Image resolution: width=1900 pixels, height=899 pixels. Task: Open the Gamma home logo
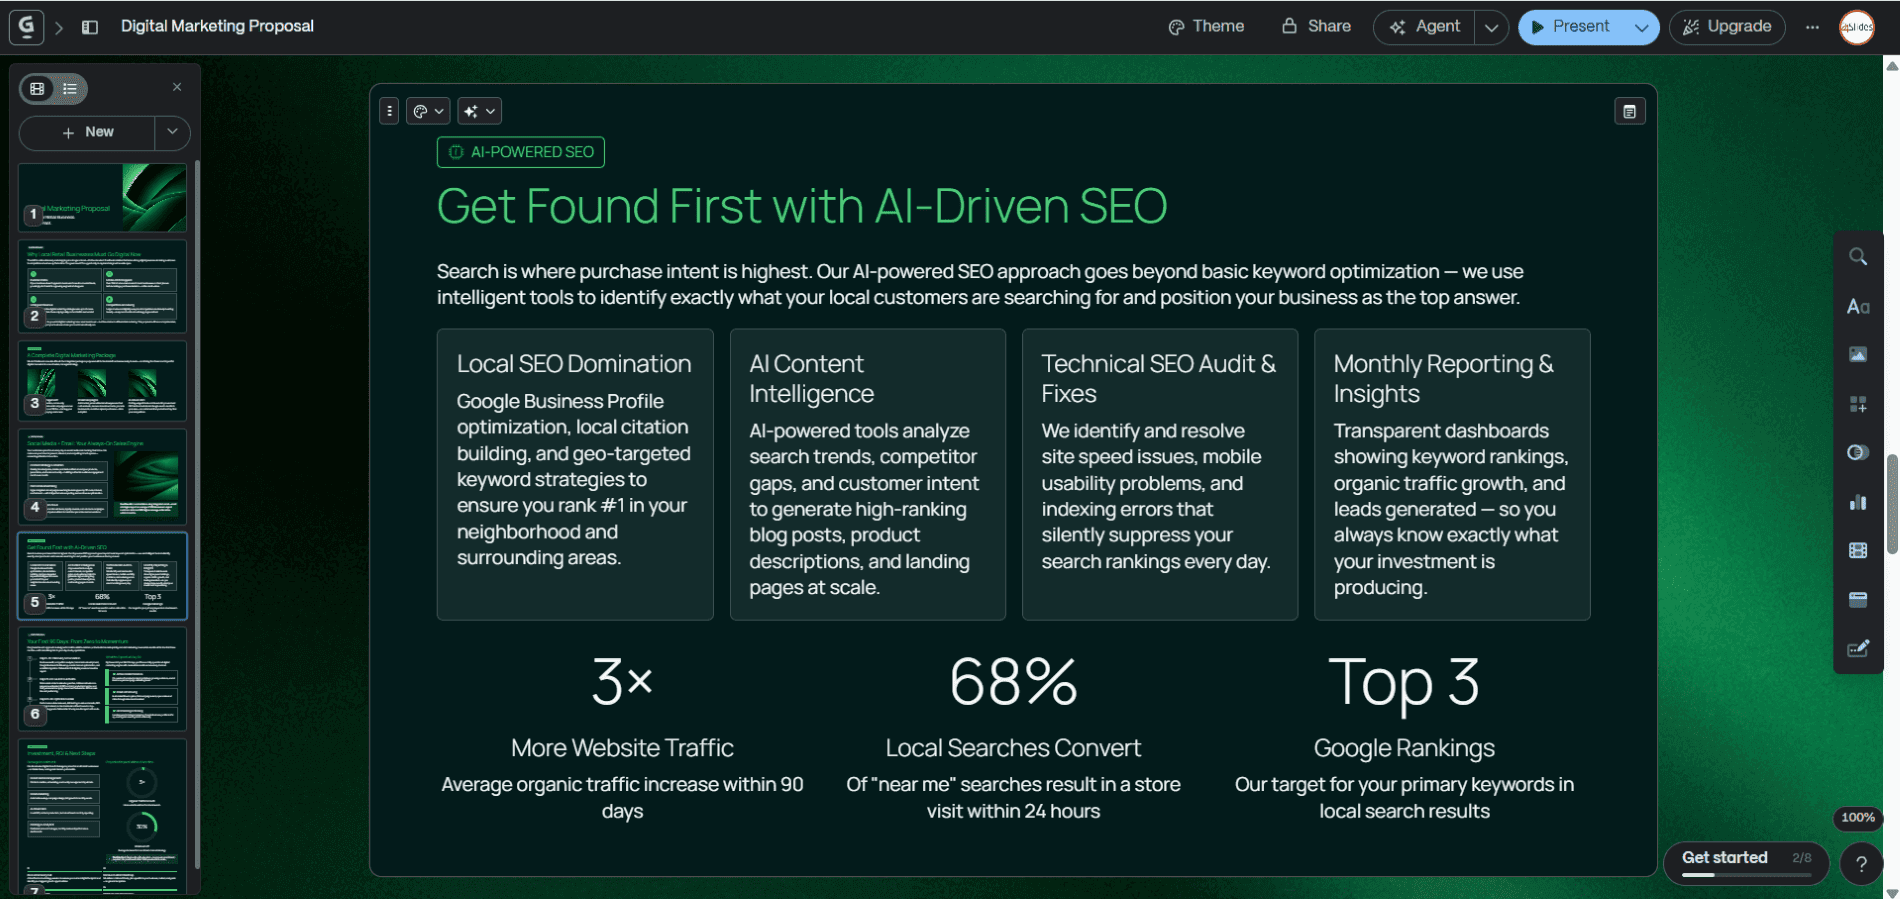coord(26,26)
